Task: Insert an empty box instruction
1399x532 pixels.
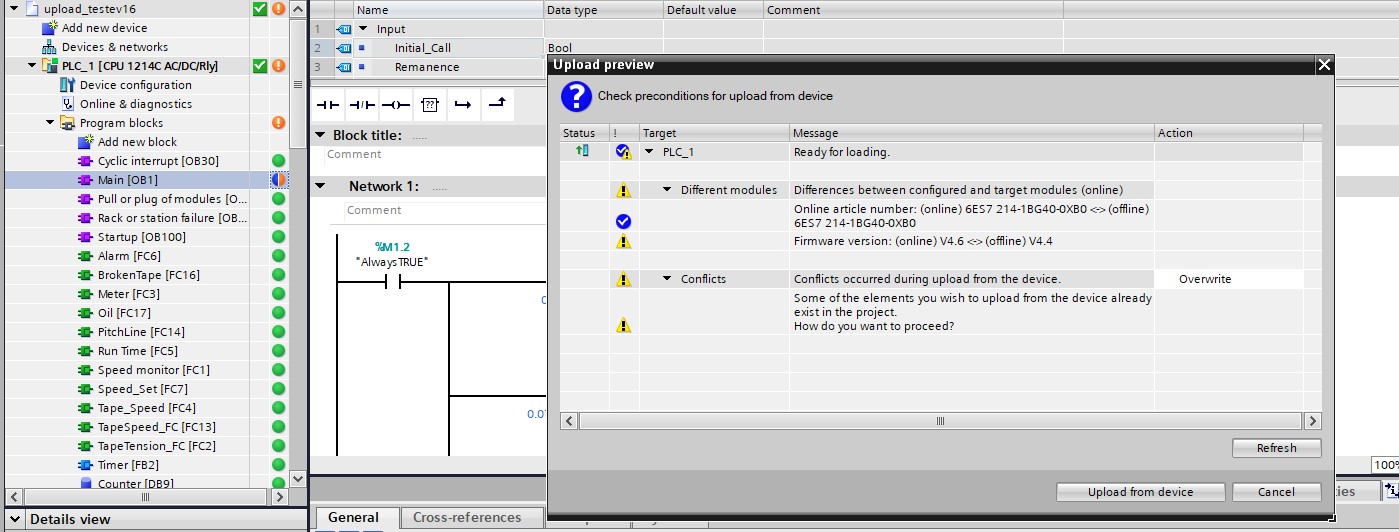Action: coord(429,104)
